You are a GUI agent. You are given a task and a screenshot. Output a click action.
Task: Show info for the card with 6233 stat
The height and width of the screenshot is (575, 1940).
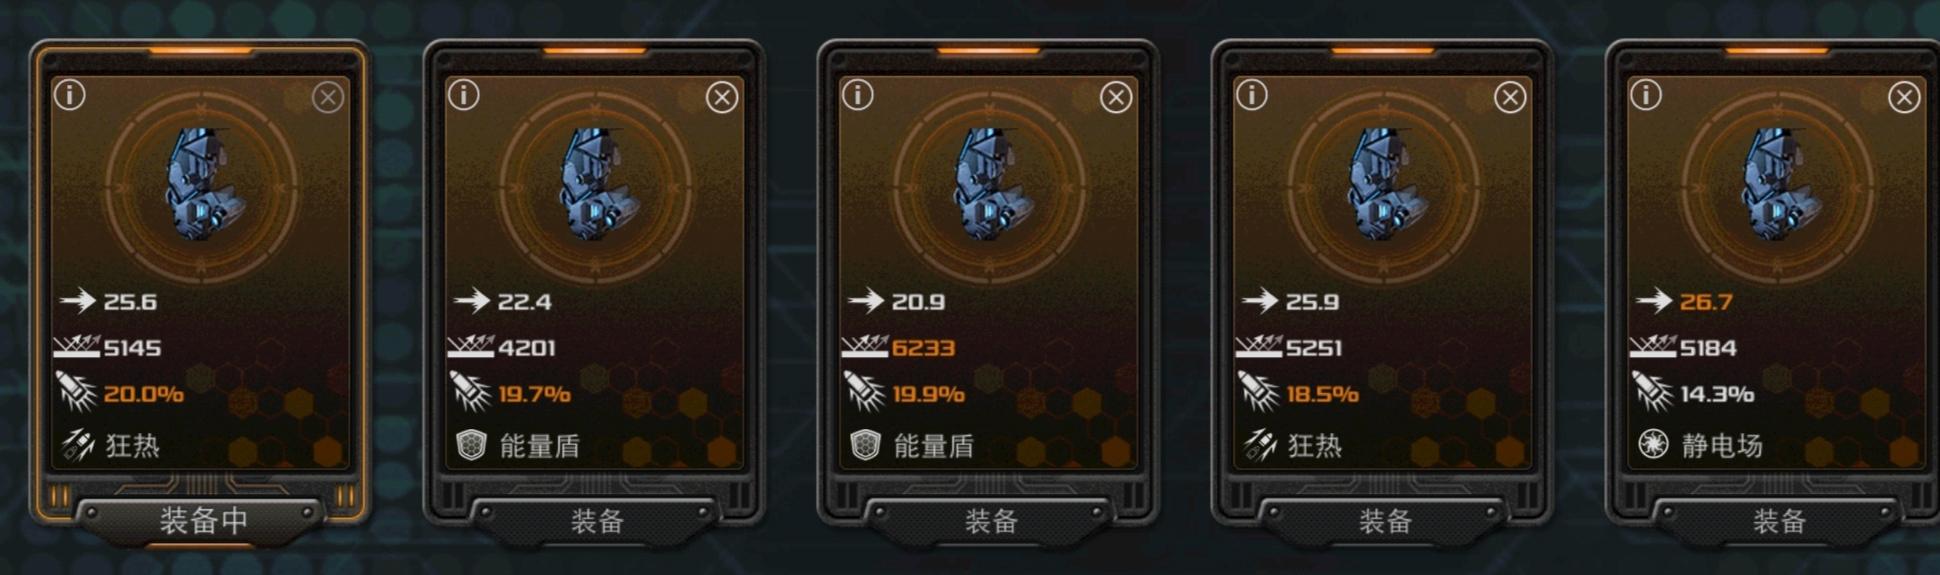[x=858, y=95]
